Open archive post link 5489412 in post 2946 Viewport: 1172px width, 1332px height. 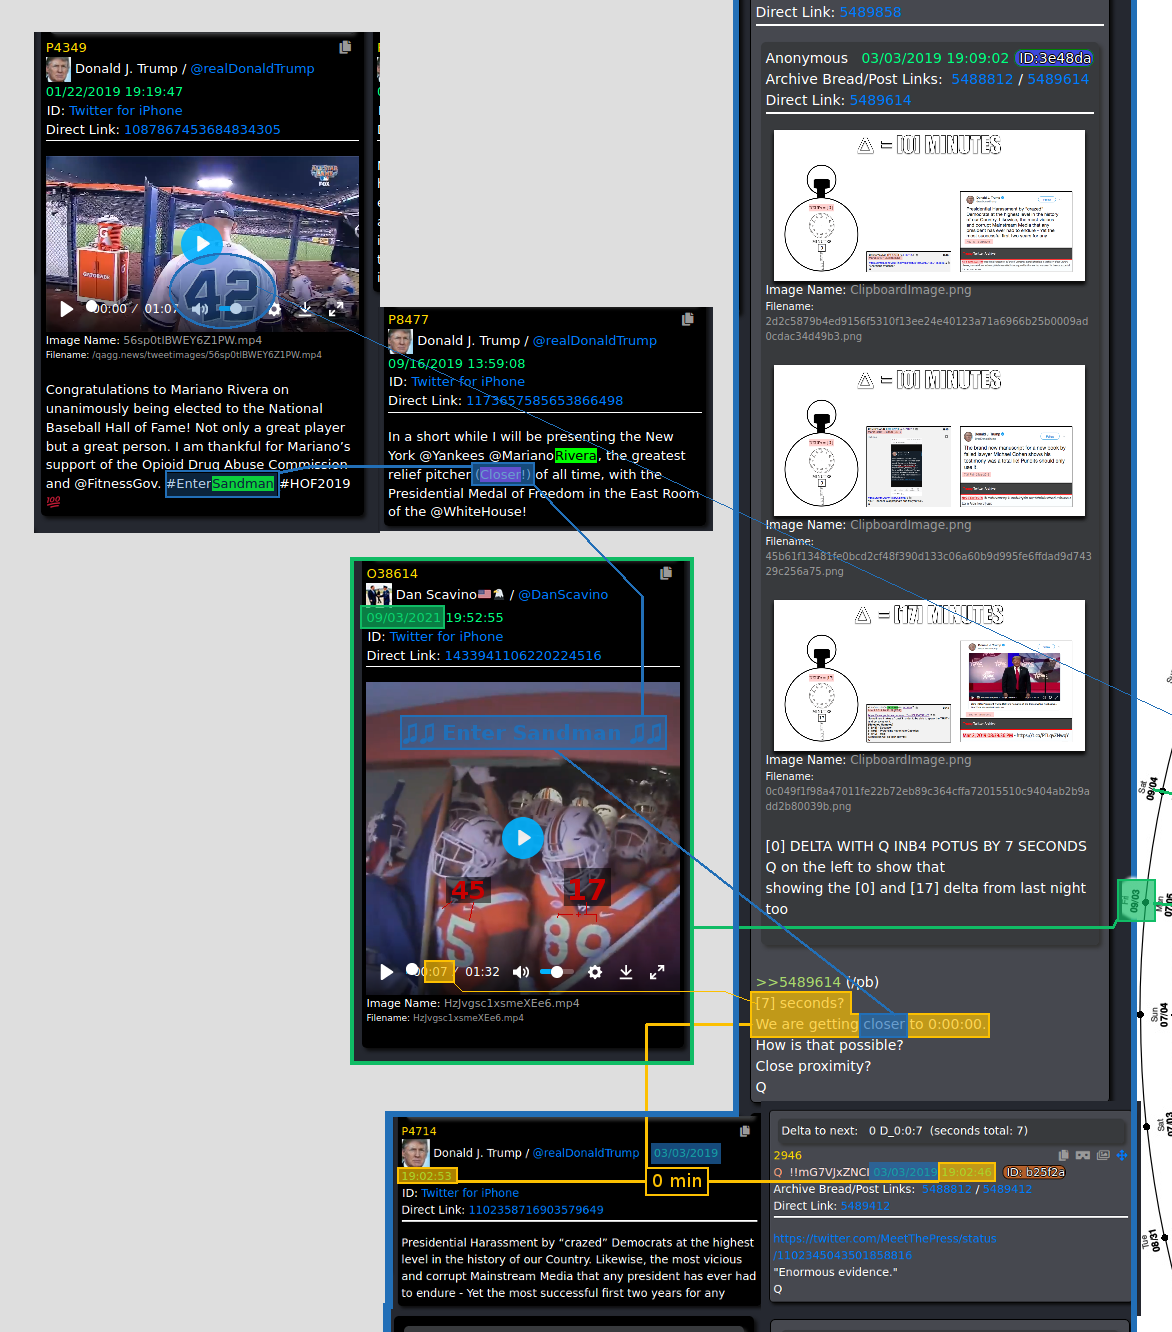pos(1007,1189)
